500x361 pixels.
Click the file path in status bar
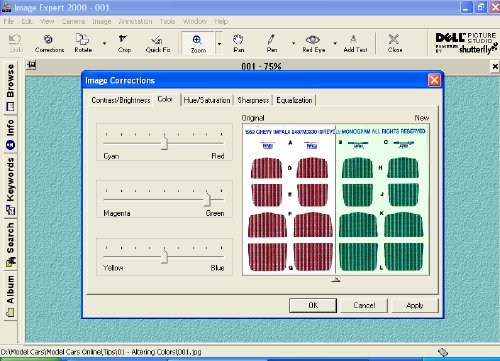tap(101, 352)
